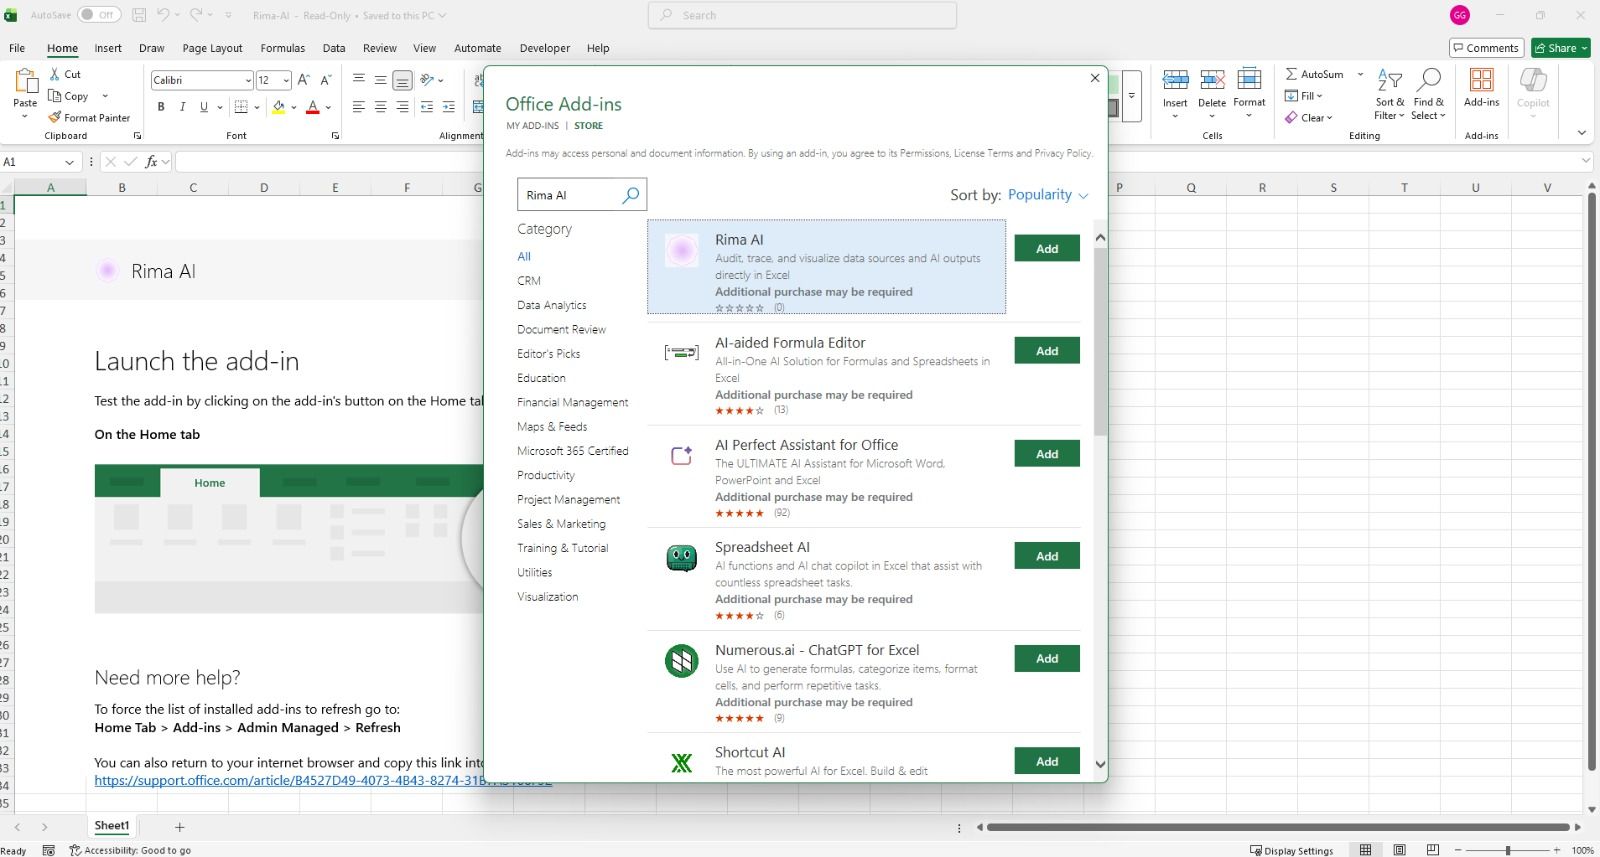Click the top Excel Search box
1600x857 pixels.
(x=802, y=15)
